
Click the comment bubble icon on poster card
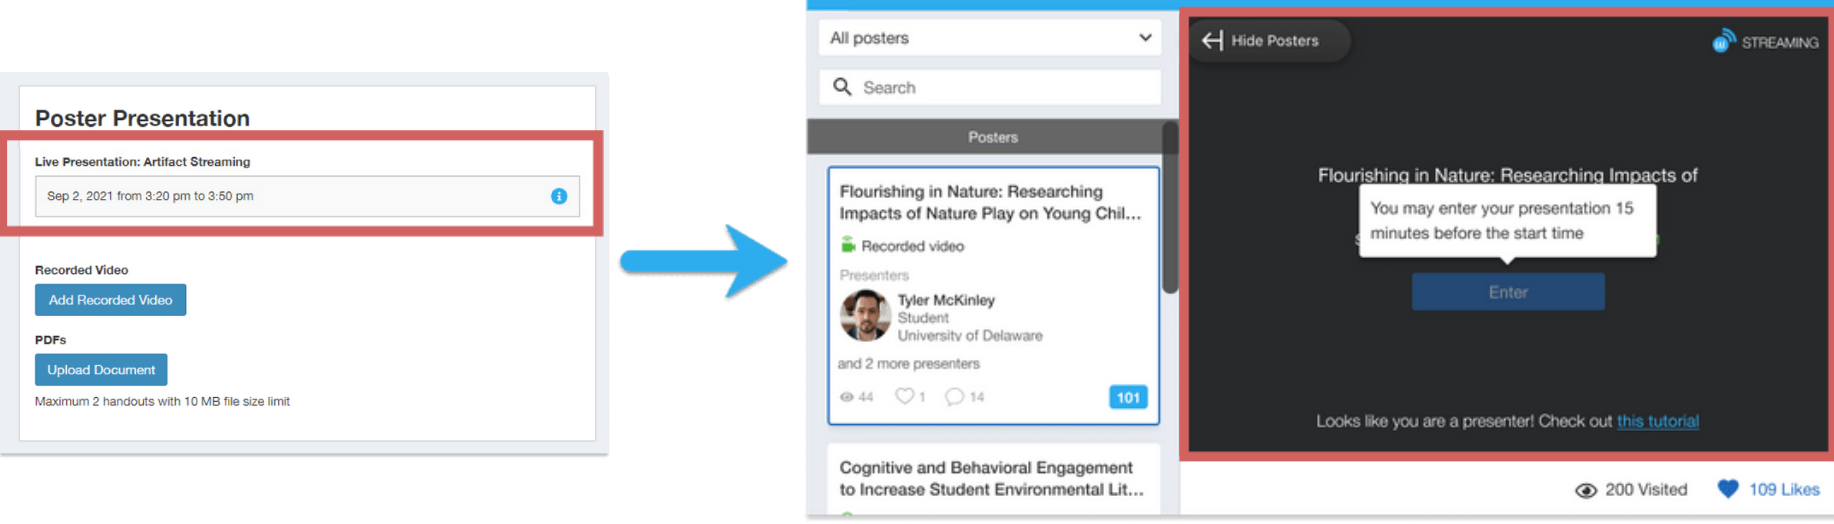[x=954, y=397]
